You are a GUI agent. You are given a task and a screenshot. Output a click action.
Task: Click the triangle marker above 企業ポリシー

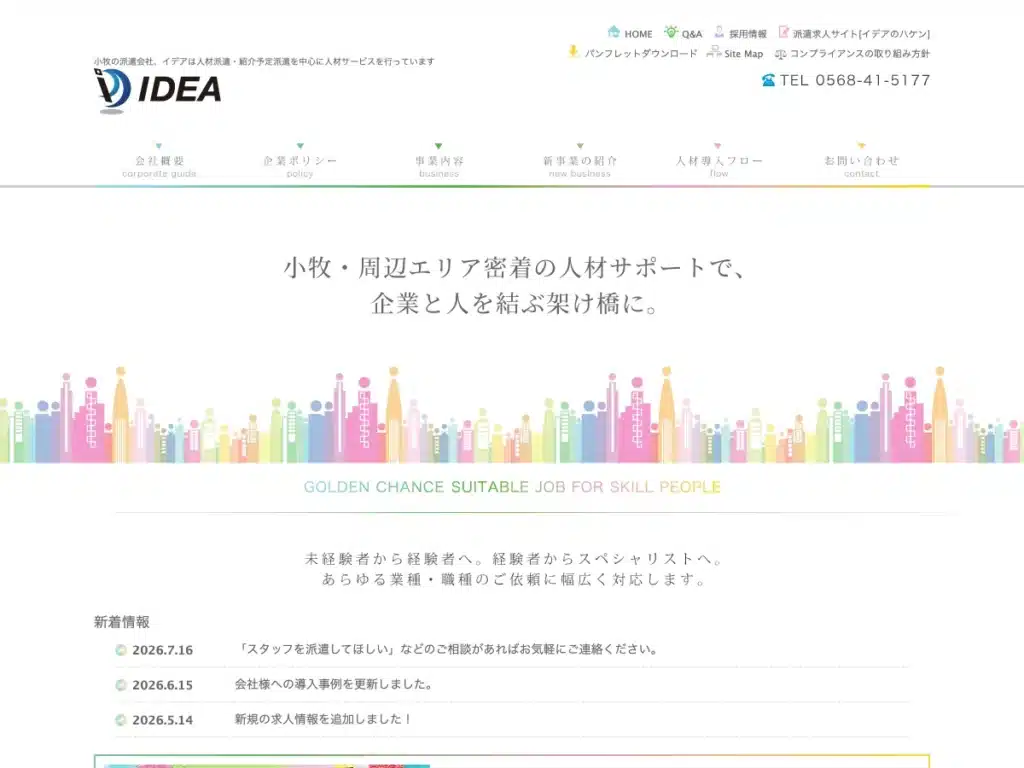(300, 146)
